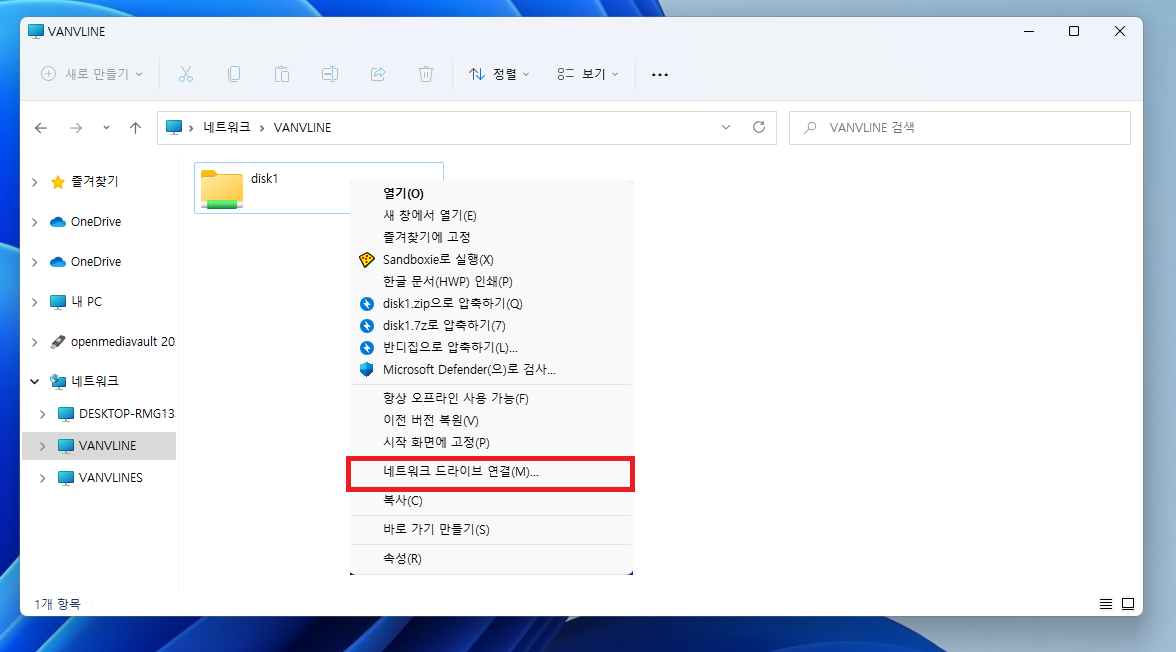The height and width of the screenshot is (652, 1176).
Task: Collapse the 네트워크 tree node
Action: click(34, 381)
